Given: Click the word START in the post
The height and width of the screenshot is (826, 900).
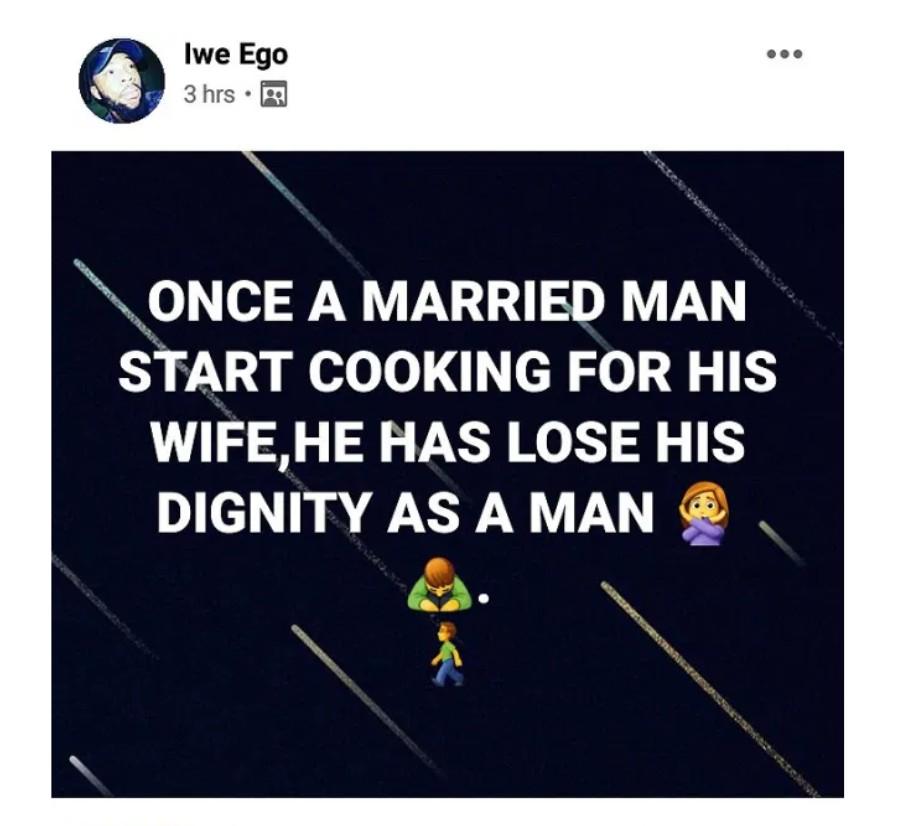Looking at the screenshot, I should coord(203,371).
